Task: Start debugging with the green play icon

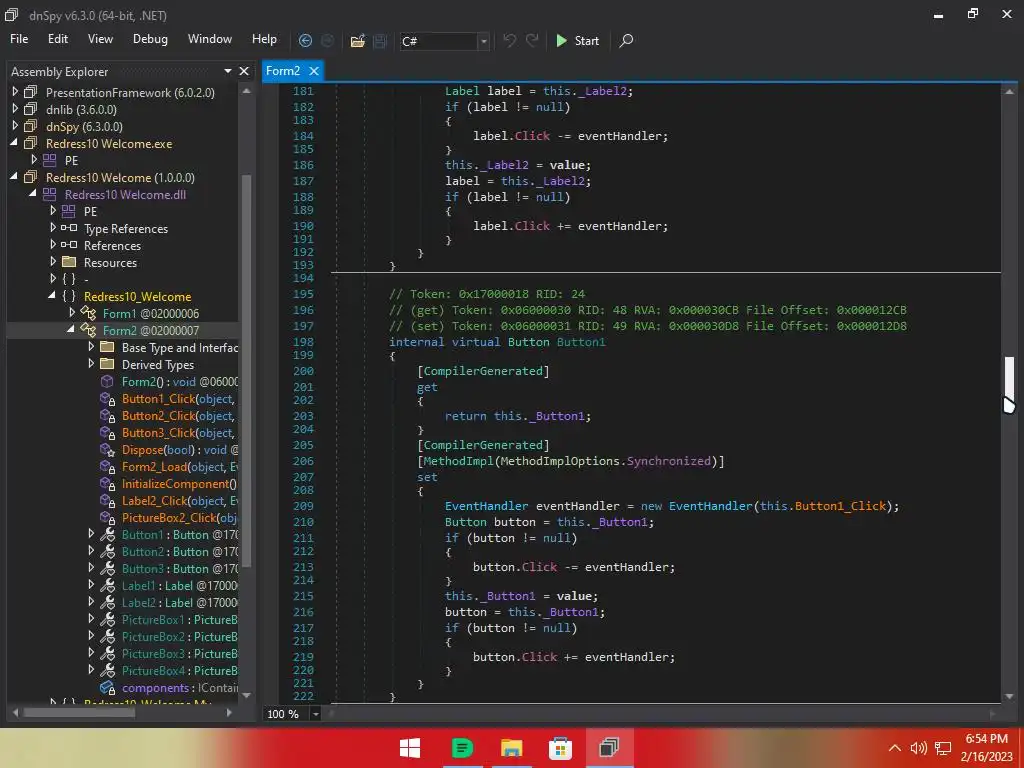Action: pos(561,40)
